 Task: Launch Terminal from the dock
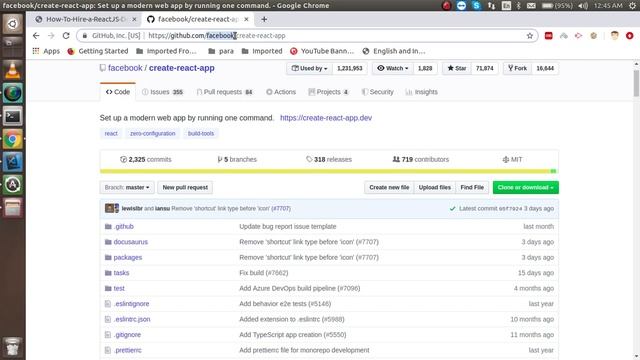point(13,116)
